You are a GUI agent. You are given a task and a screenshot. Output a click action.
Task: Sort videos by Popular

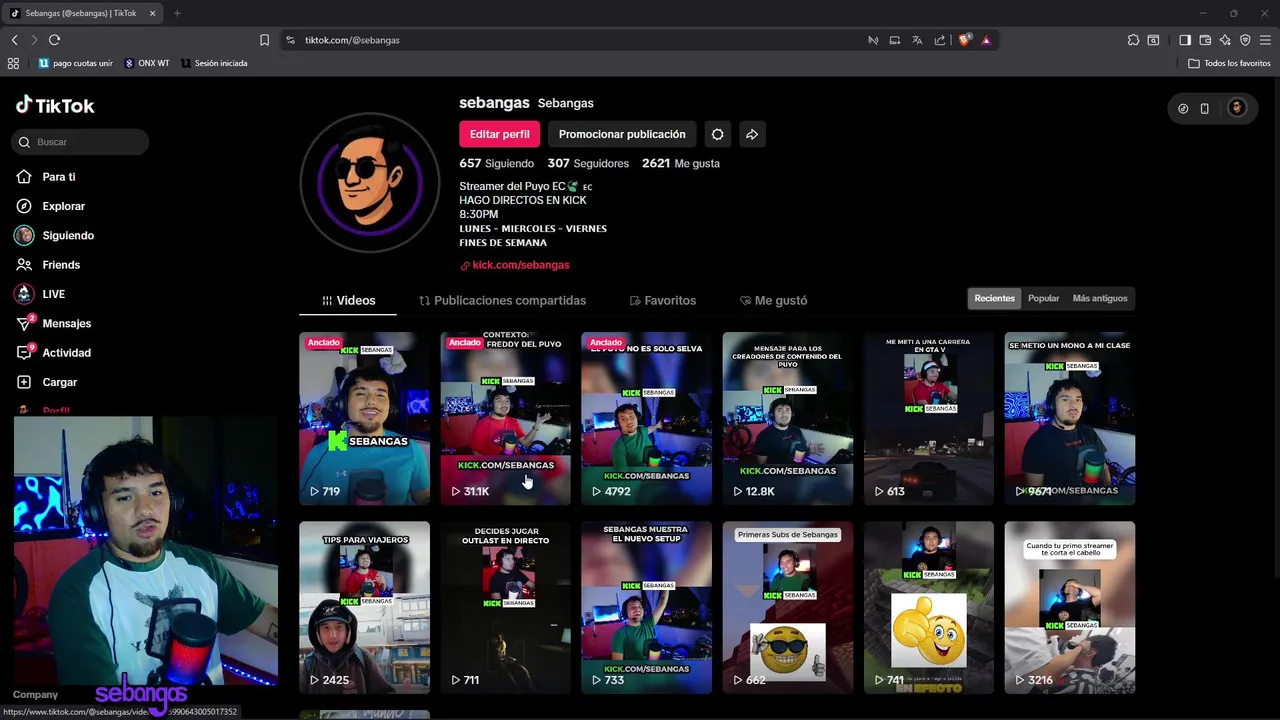coord(1043,298)
